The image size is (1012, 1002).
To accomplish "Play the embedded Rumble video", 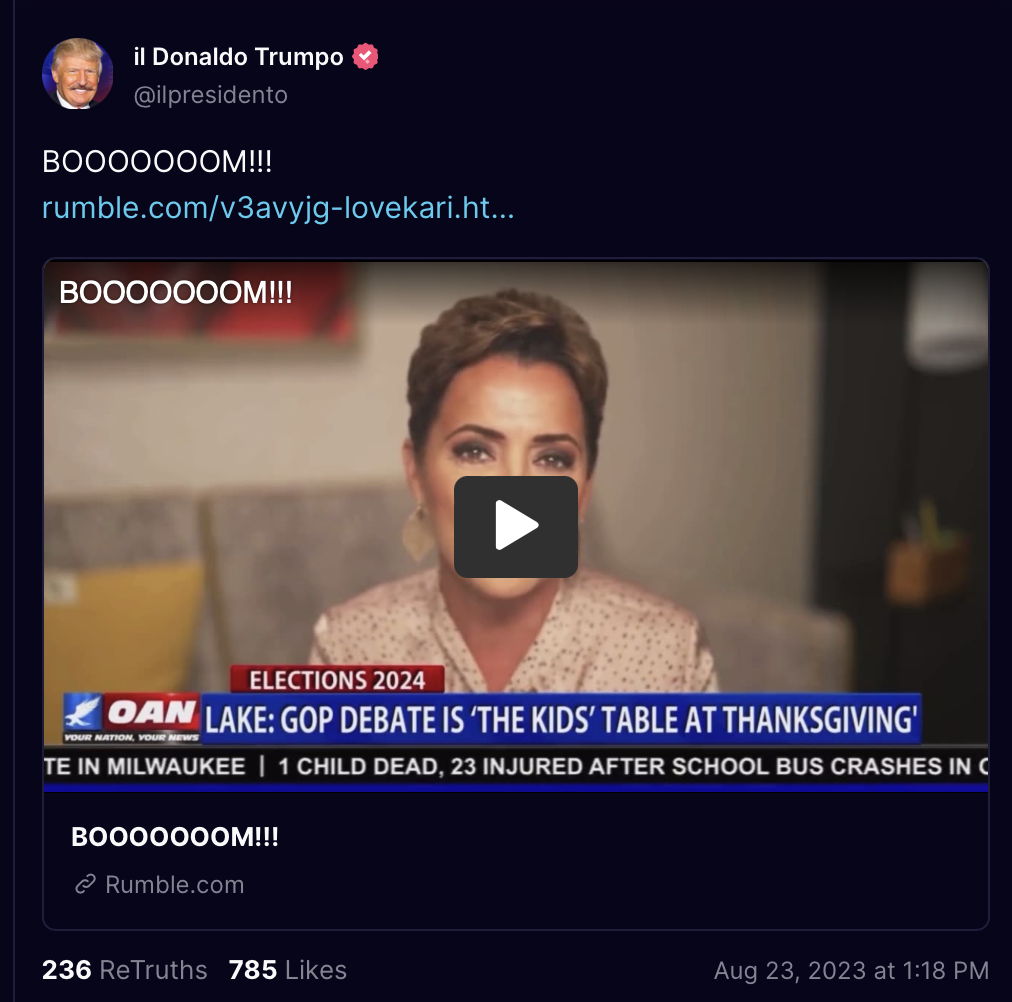I will tap(516, 526).
